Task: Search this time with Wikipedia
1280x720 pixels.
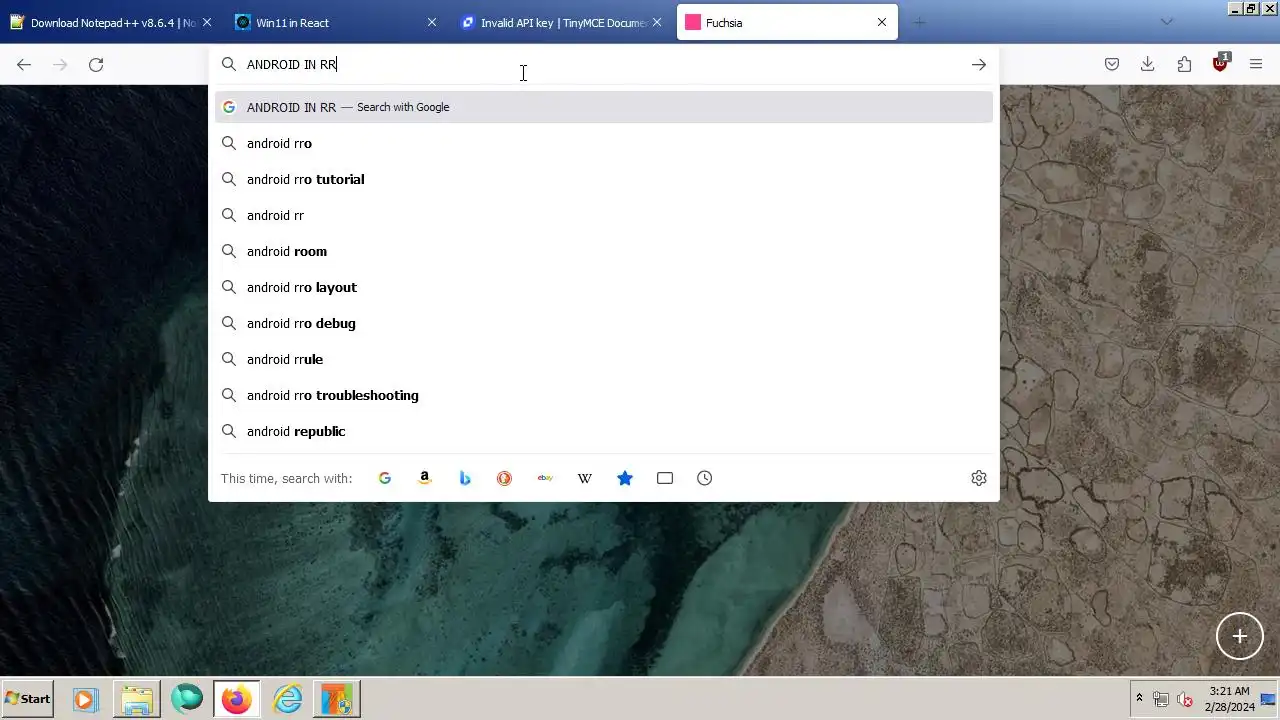Action: click(585, 478)
